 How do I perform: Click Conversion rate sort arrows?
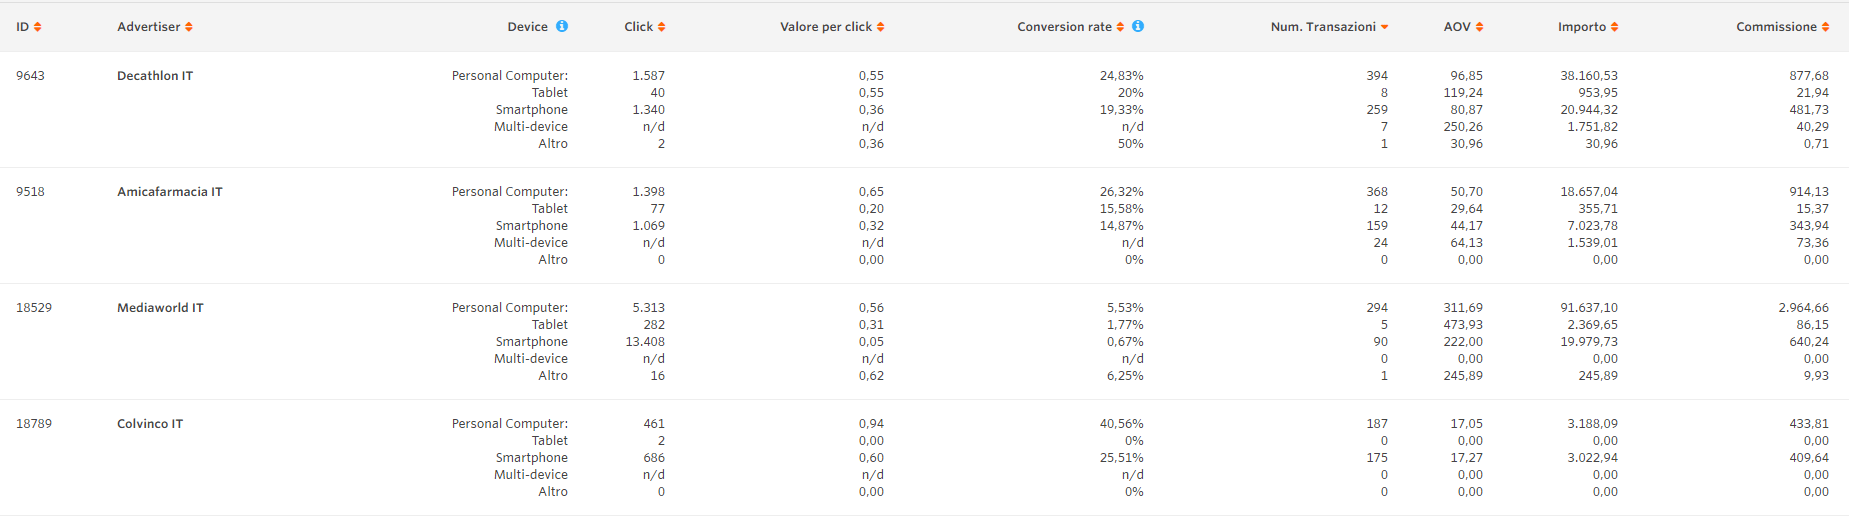click(x=1120, y=27)
